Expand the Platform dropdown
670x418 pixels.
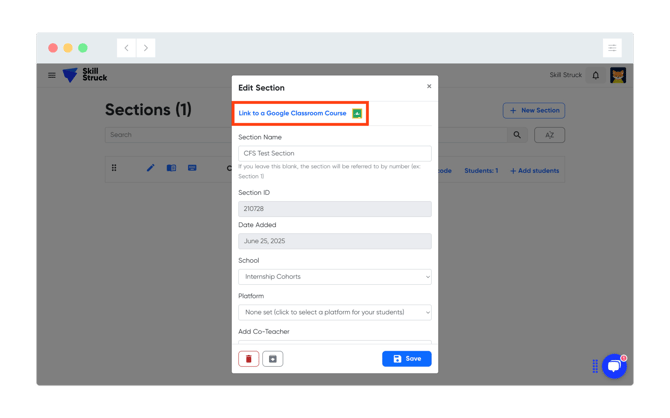[x=335, y=312]
